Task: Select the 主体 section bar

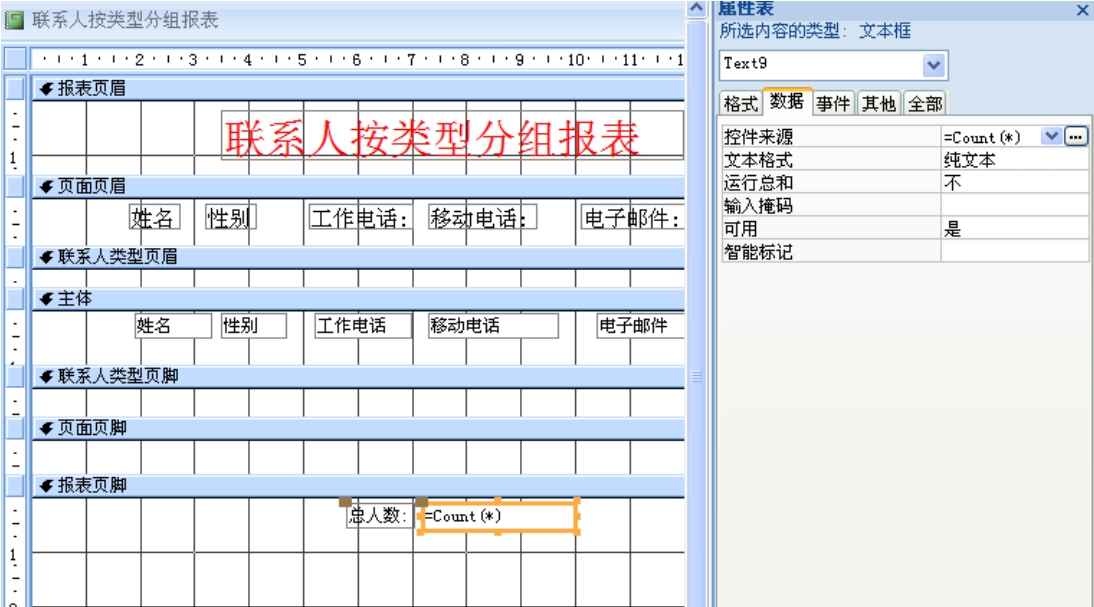Action: [358, 299]
